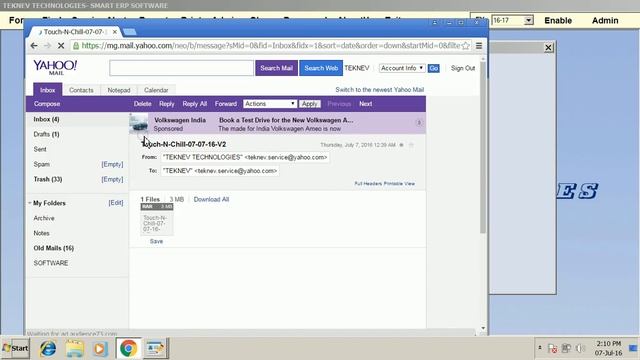
Task: Click Download All attachments
Action: coord(211,199)
